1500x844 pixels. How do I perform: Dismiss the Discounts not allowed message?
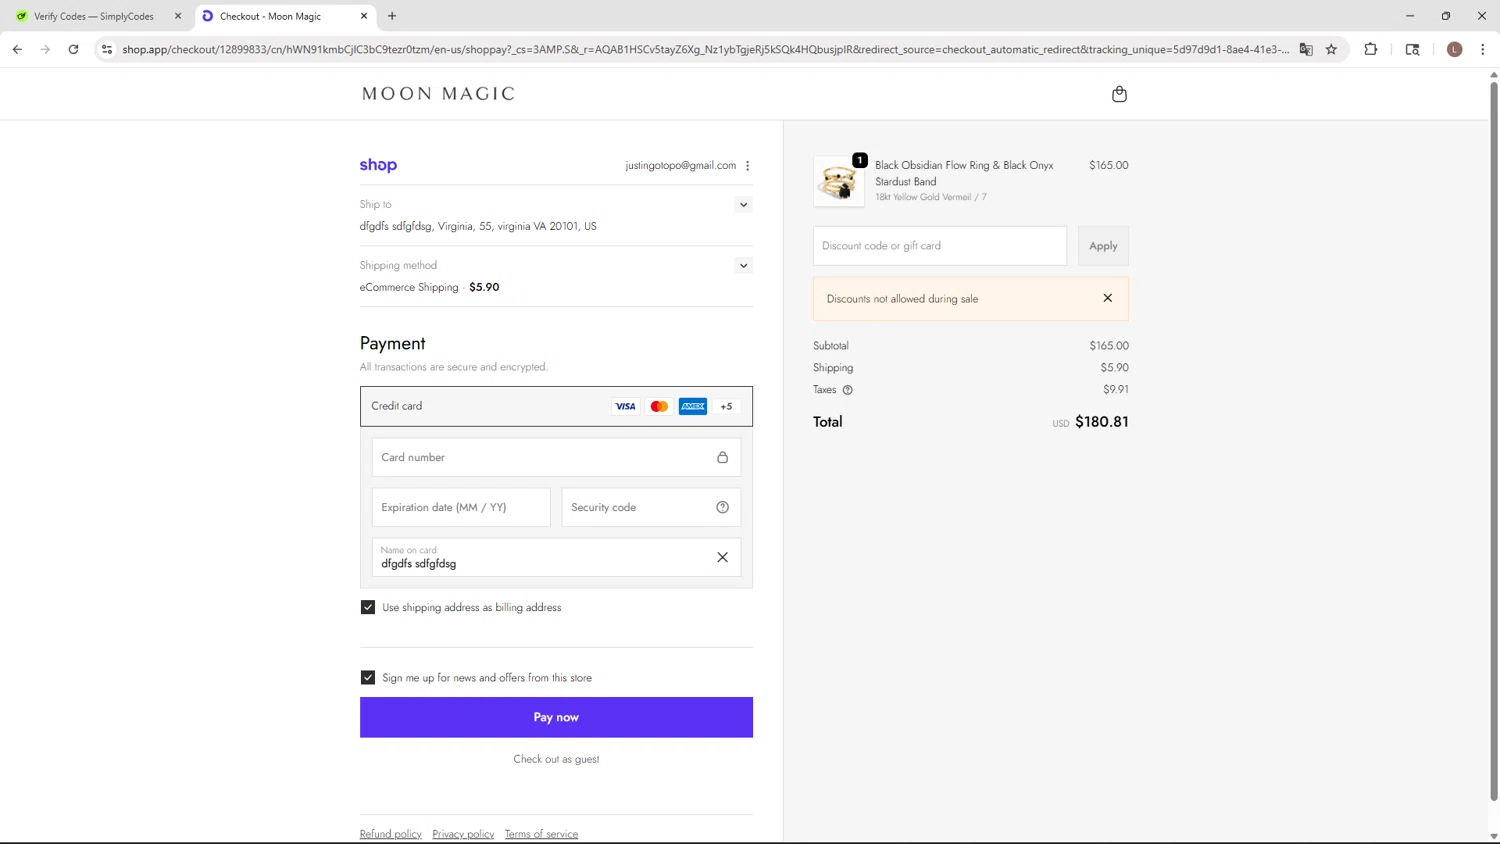coord(1107,298)
